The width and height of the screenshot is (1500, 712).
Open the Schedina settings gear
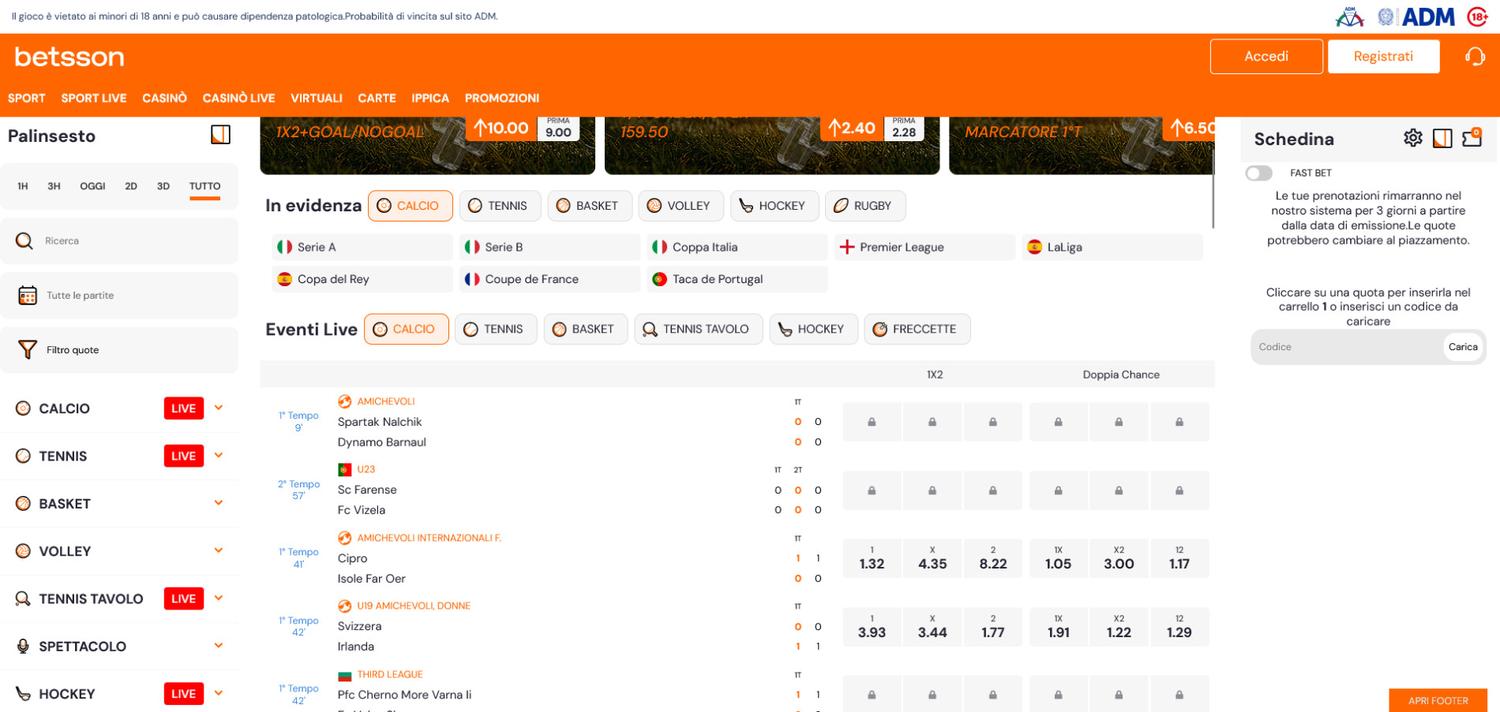coord(1413,138)
